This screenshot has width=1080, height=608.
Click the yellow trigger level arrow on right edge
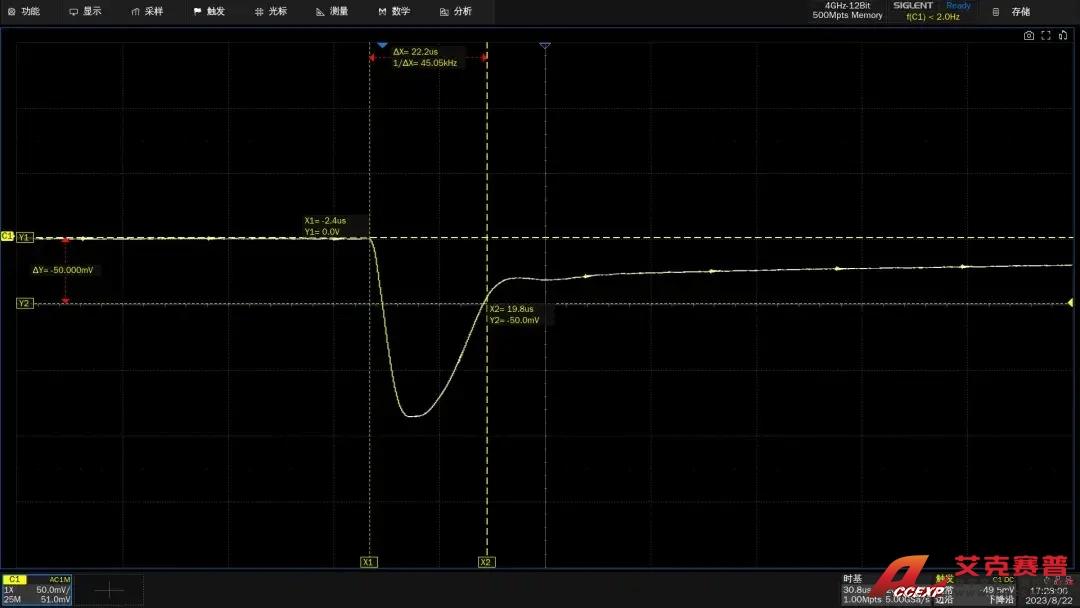[x=1070, y=302]
